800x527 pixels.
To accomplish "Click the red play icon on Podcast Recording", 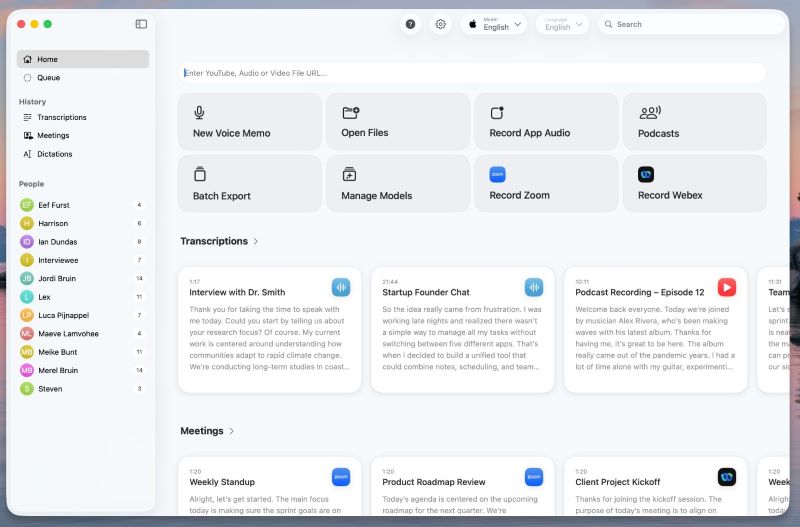I will coord(727,287).
